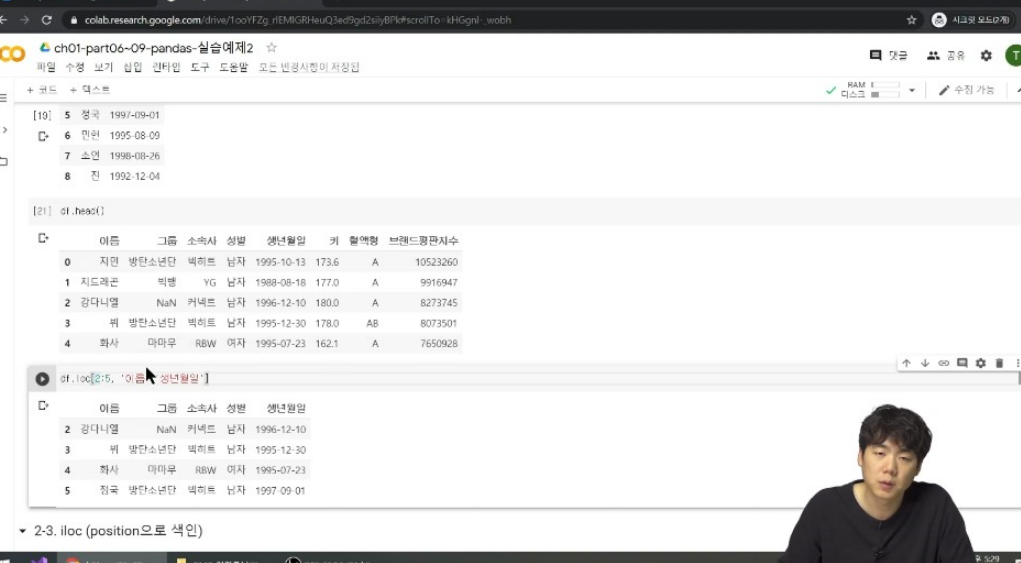The height and width of the screenshot is (563, 1021).
Task: Click the Google Drive icon beside title
Action: 44,48
